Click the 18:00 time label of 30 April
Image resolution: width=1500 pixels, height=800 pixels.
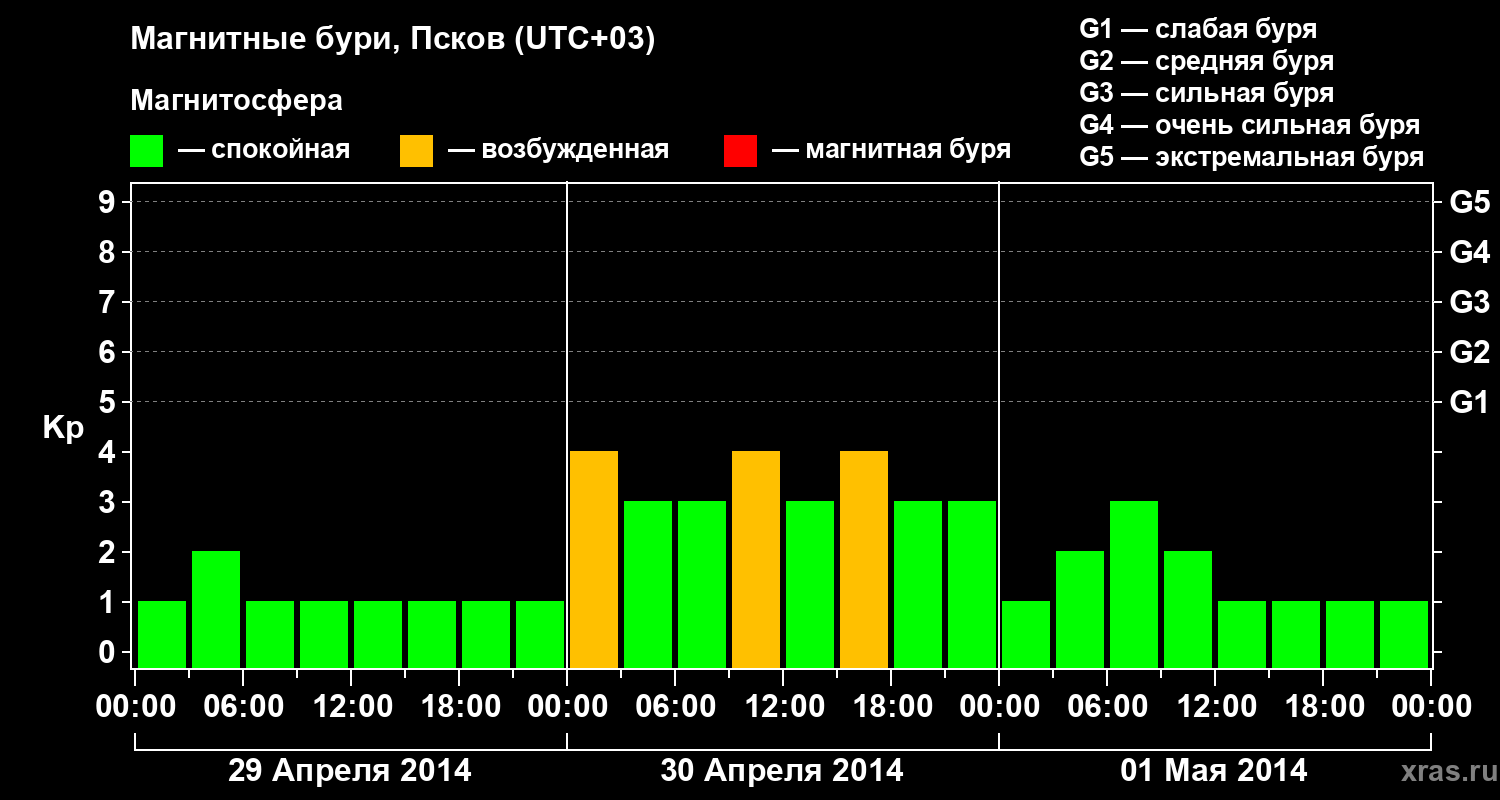[891, 706]
